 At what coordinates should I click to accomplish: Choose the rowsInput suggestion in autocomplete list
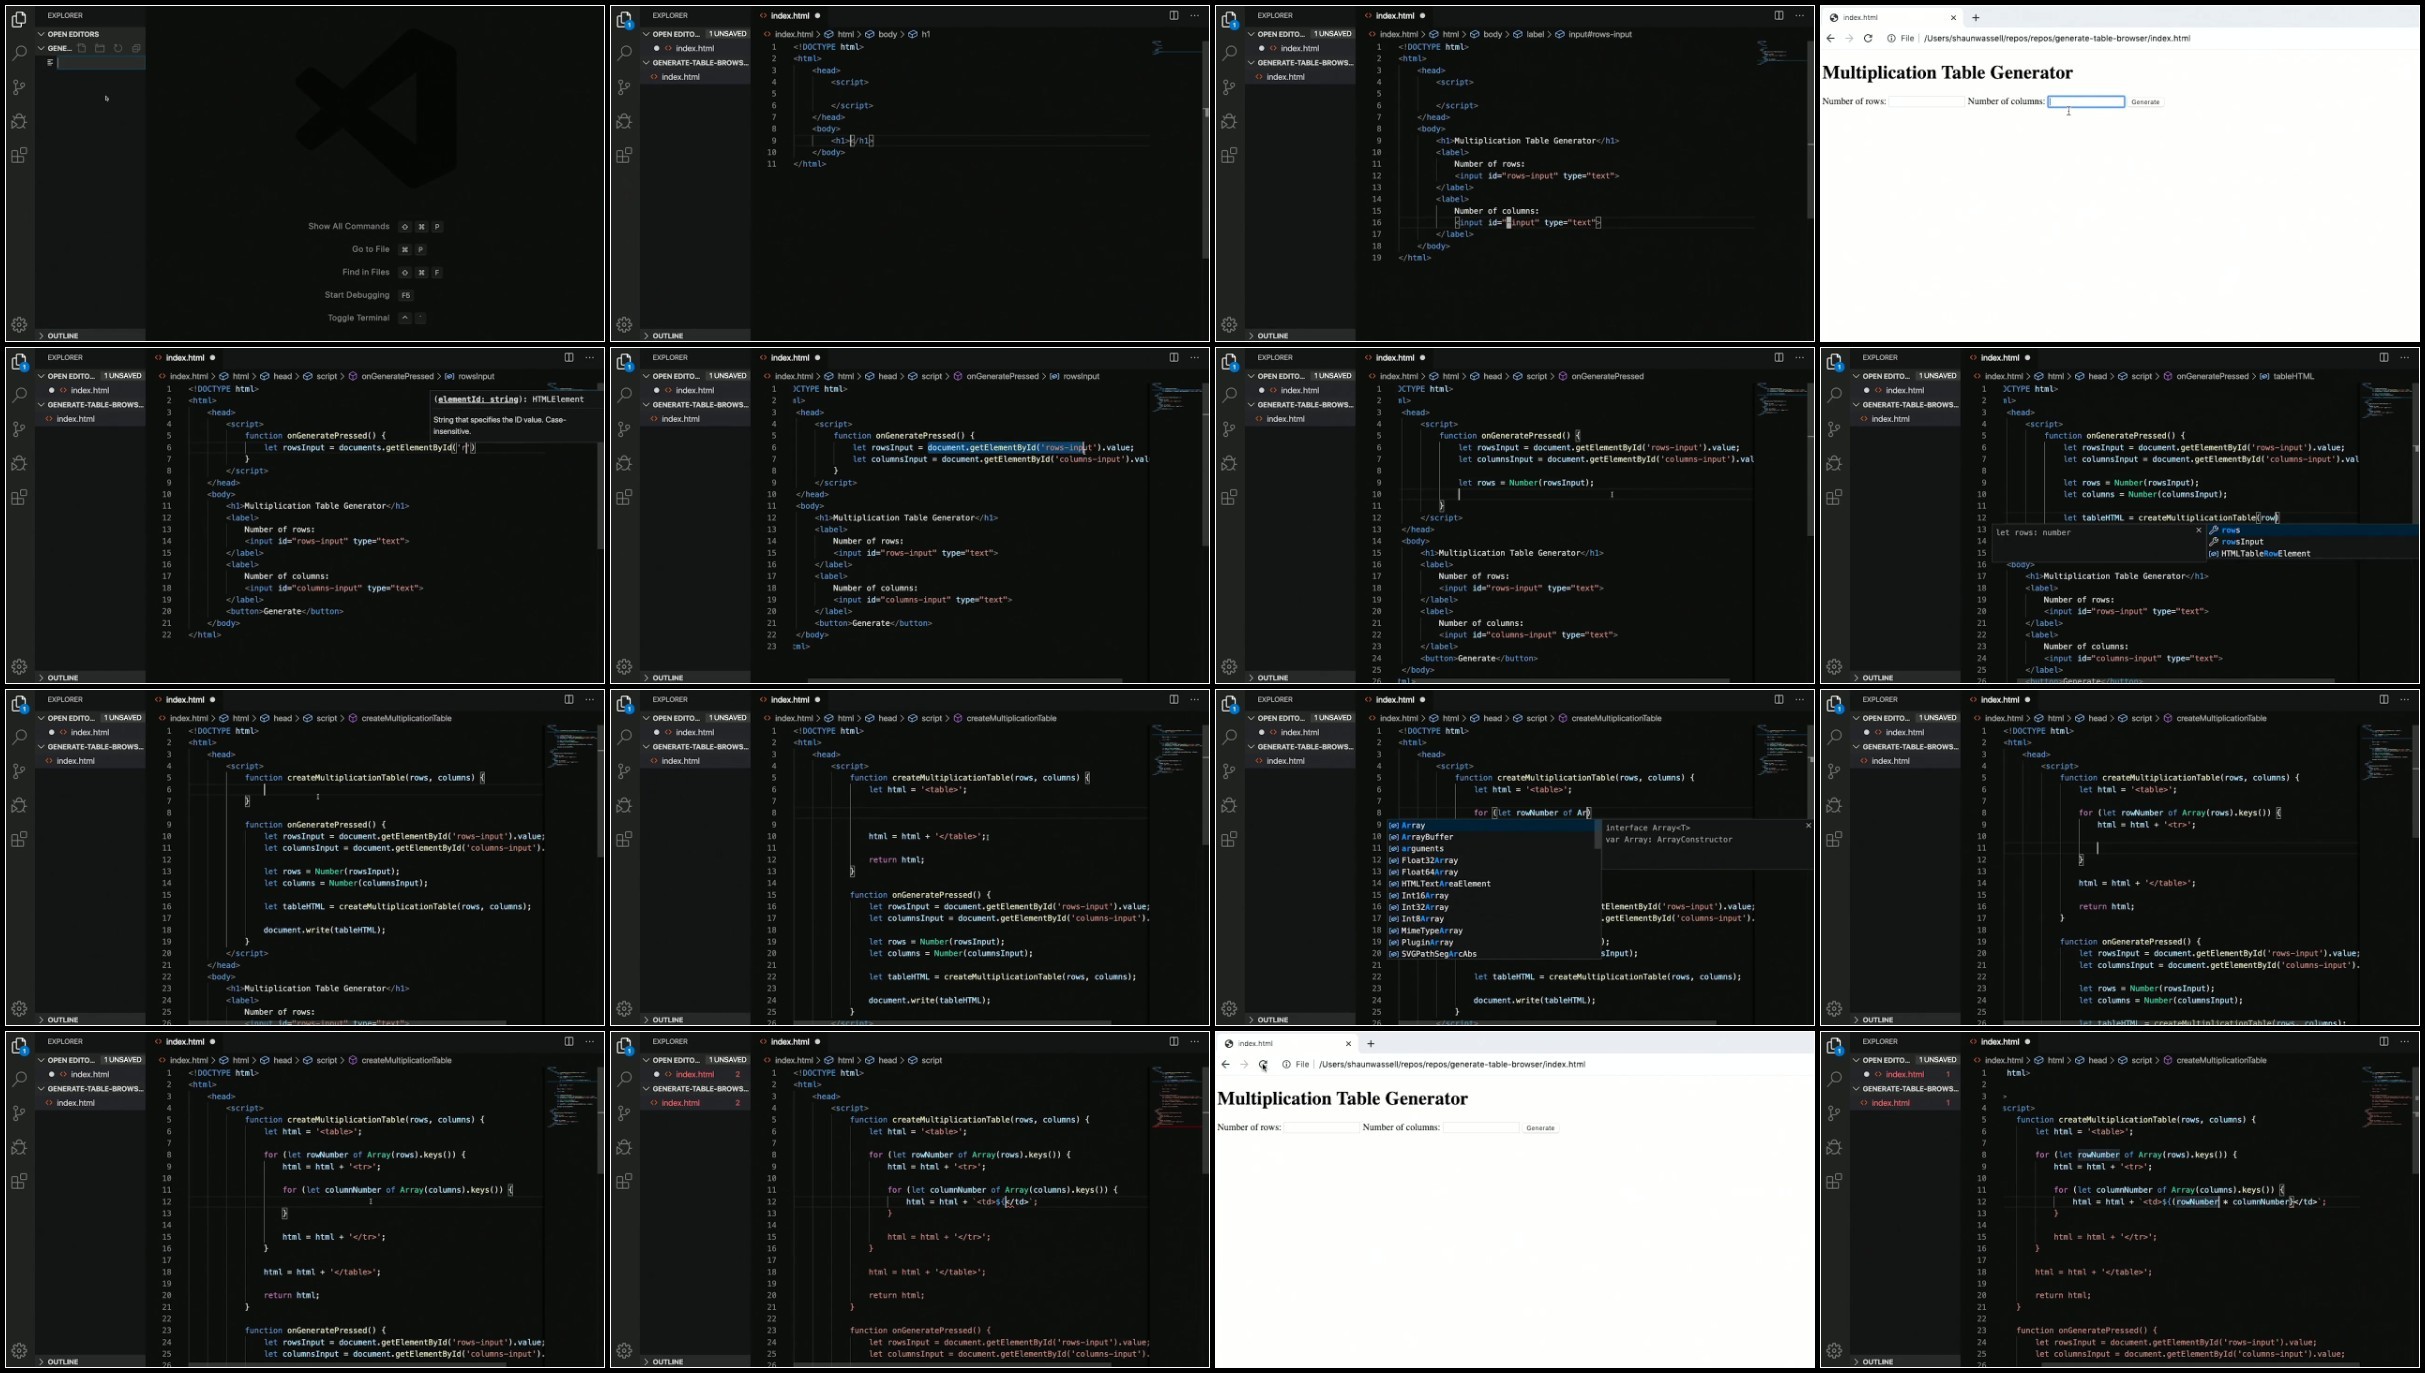[x=2312, y=542]
